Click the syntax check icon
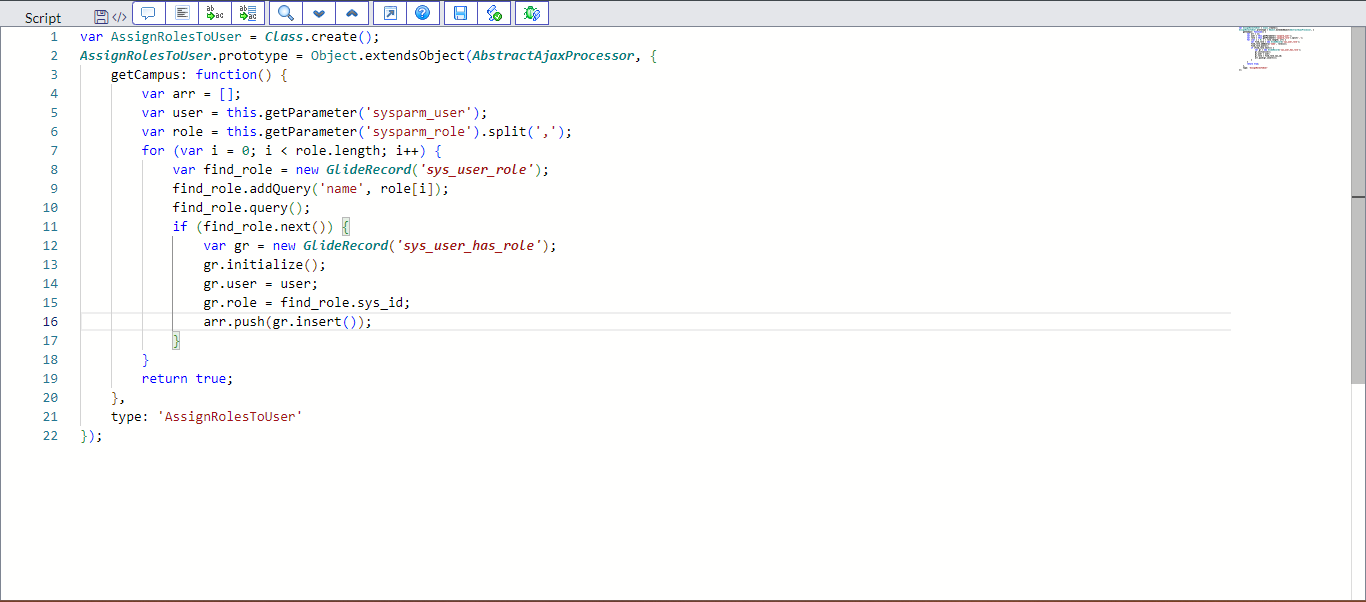The height and width of the screenshot is (602, 1366). click(x=494, y=12)
